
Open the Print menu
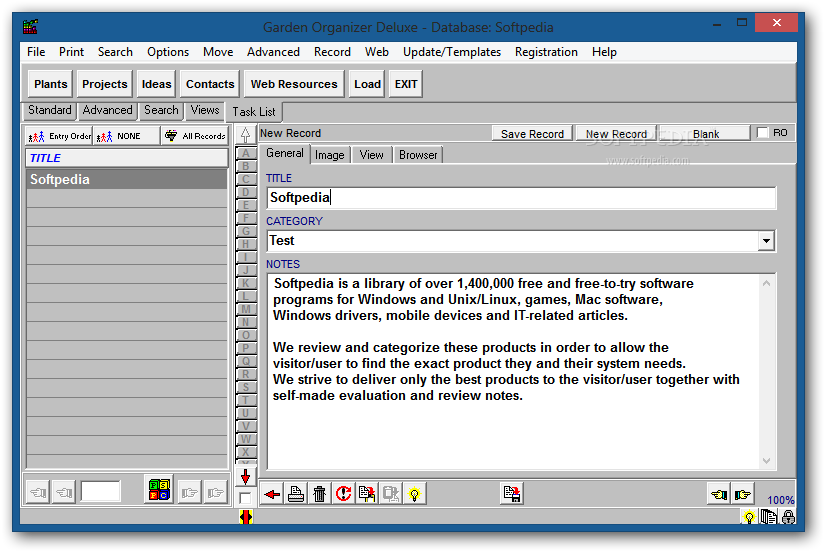pyautogui.click(x=71, y=52)
